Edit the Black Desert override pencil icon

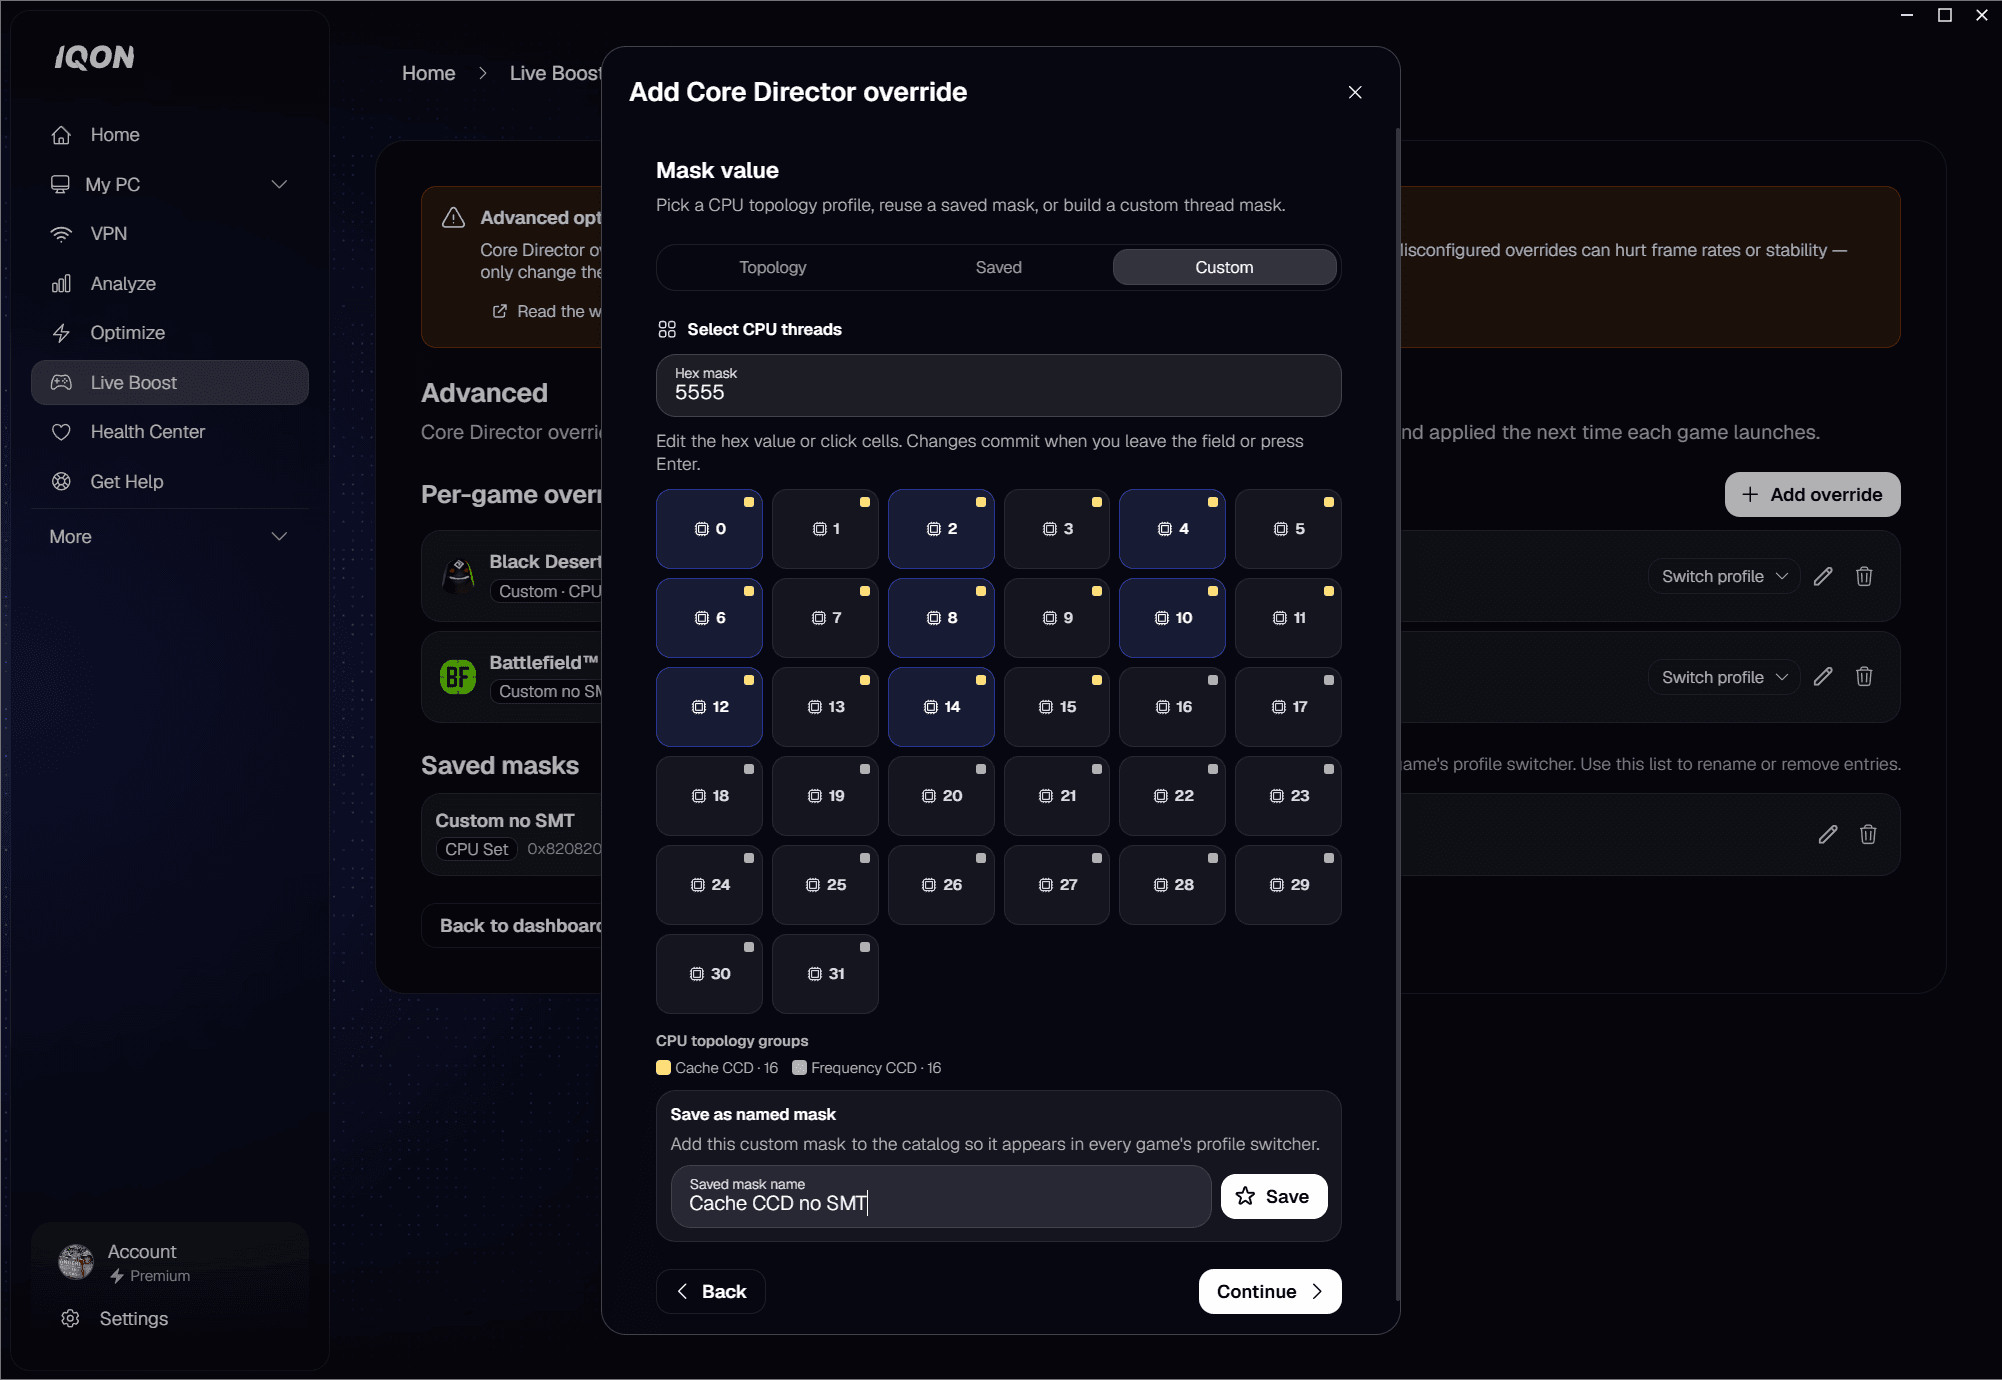1823,577
